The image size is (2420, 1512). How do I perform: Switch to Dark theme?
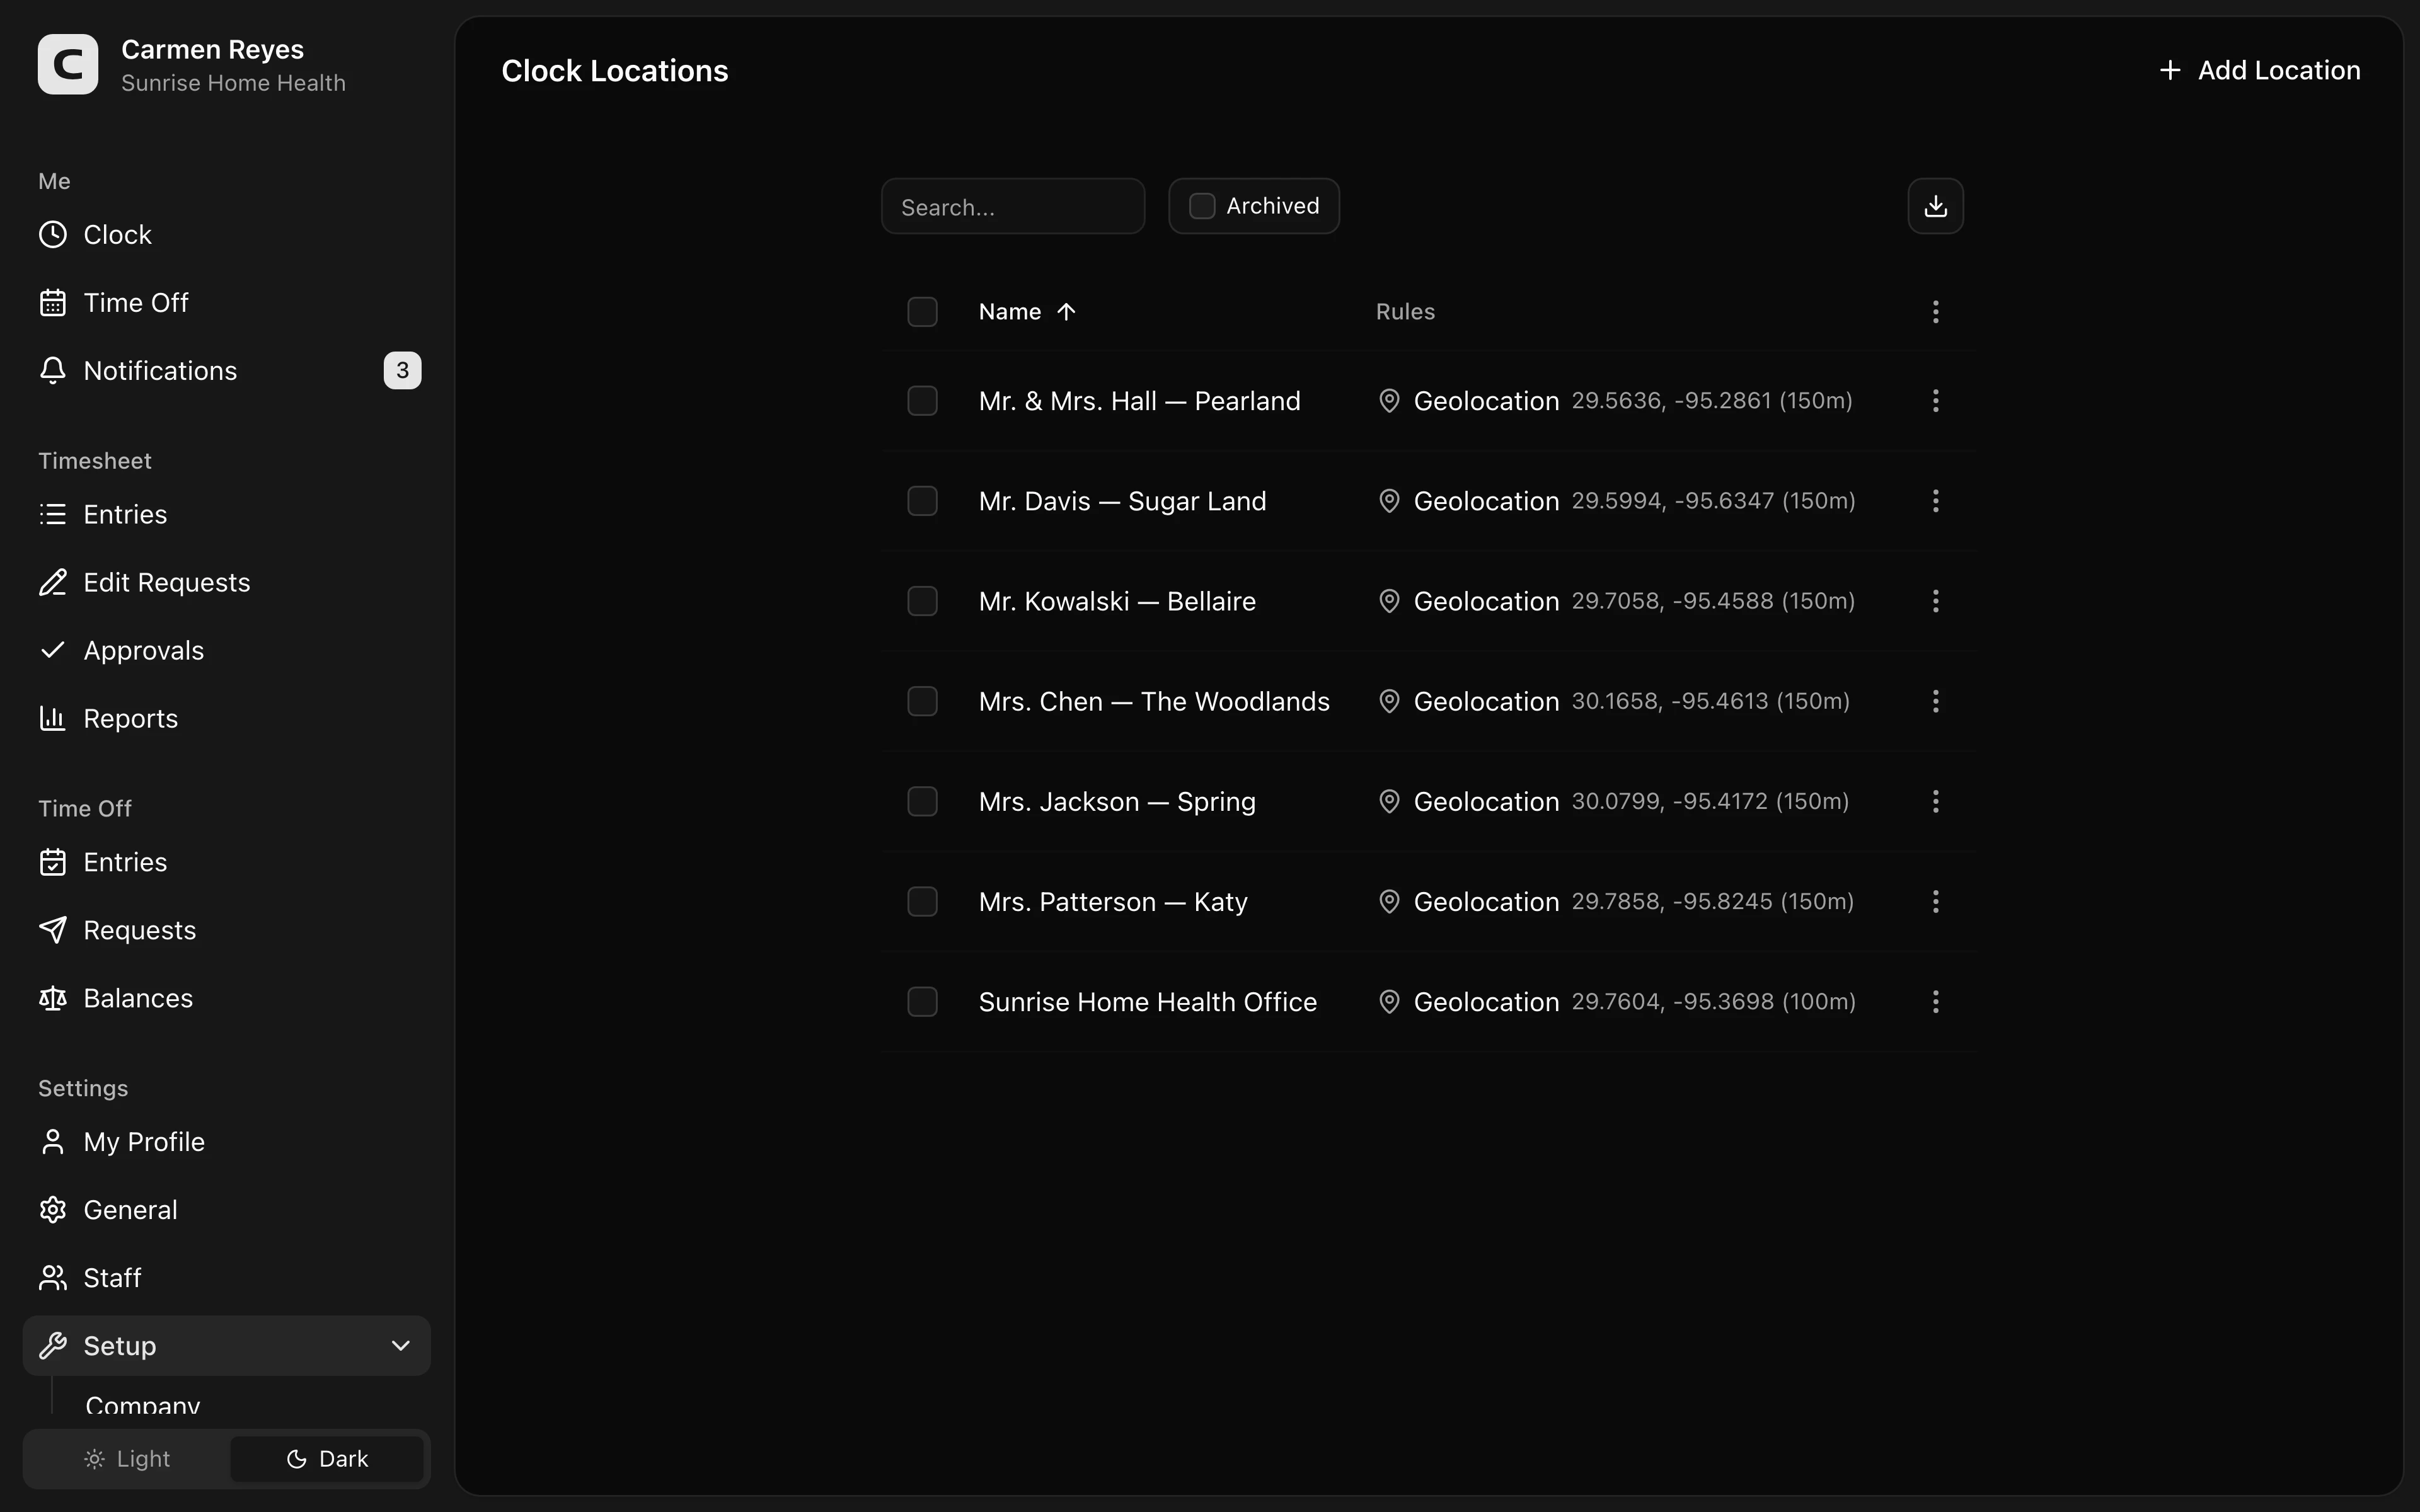point(327,1459)
